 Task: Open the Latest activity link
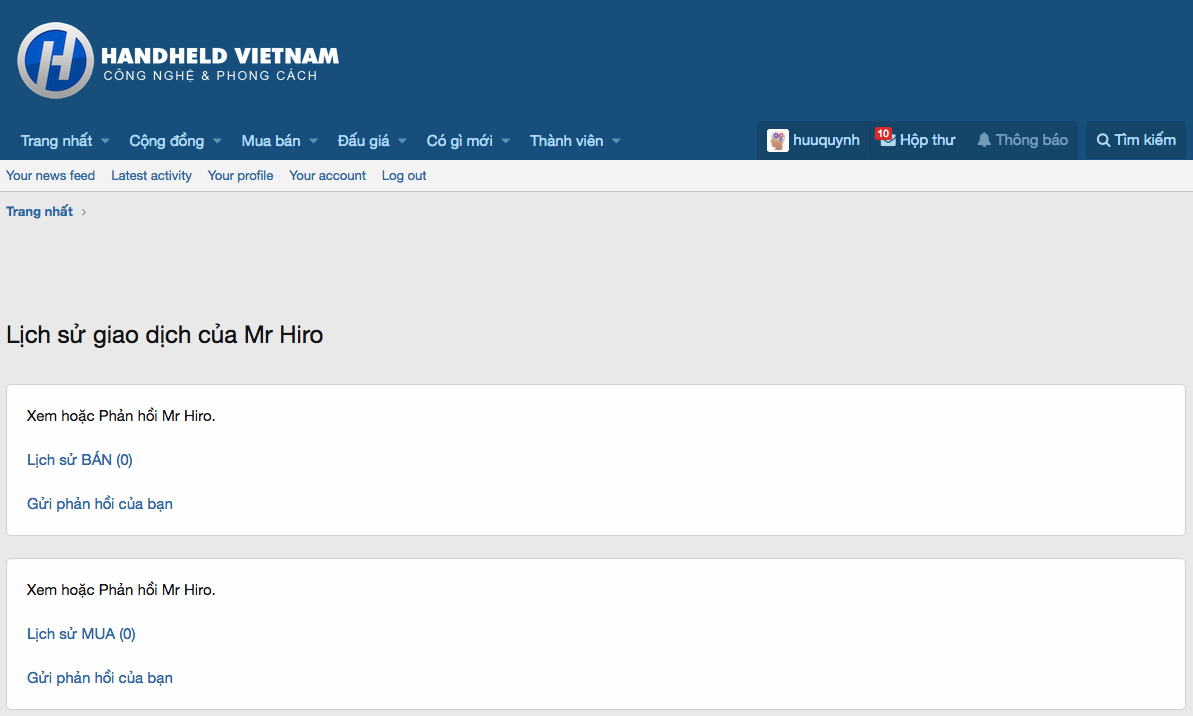(x=151, y=176)
